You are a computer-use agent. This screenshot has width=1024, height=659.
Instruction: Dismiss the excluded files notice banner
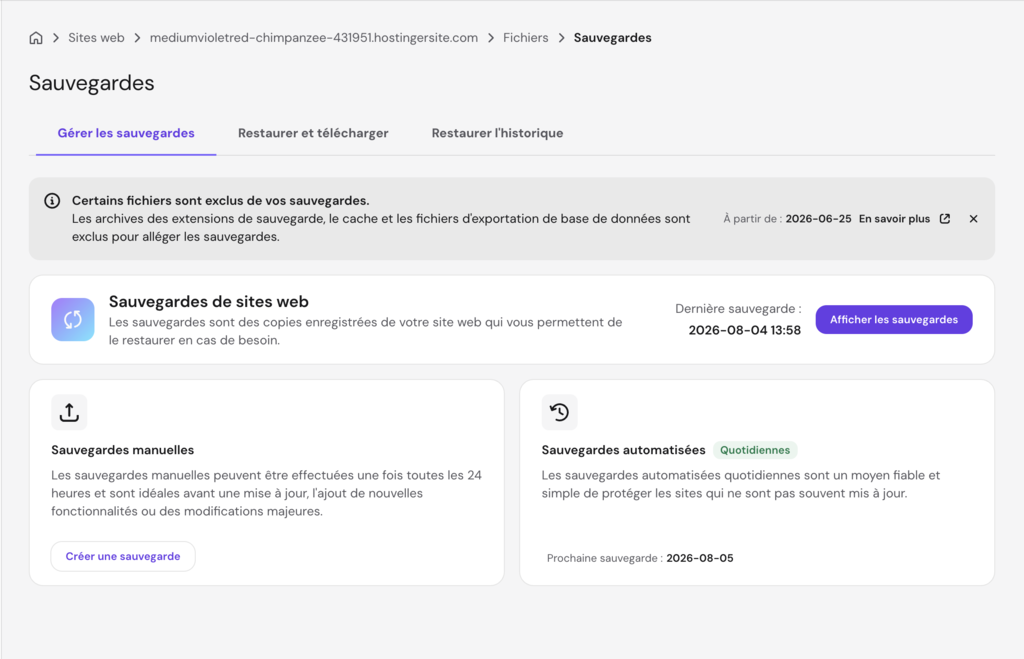(x=973, y=219)
